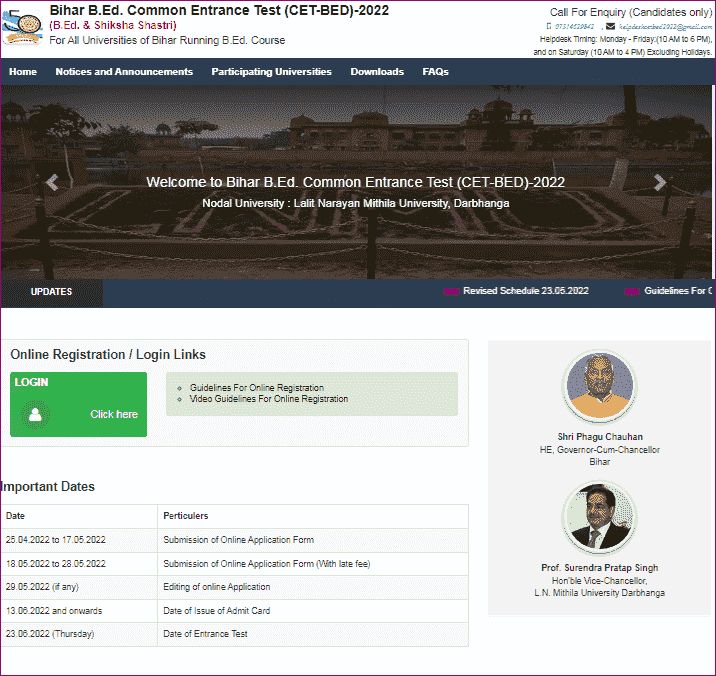The image size is (716, 676).
Task: Click the phone icon in enquiry header
Action: [x=549, y=26]
